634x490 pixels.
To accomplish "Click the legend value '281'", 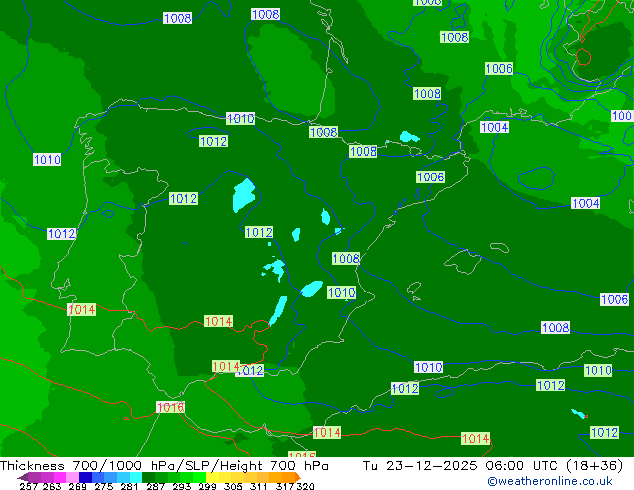I will click(129, 486).
